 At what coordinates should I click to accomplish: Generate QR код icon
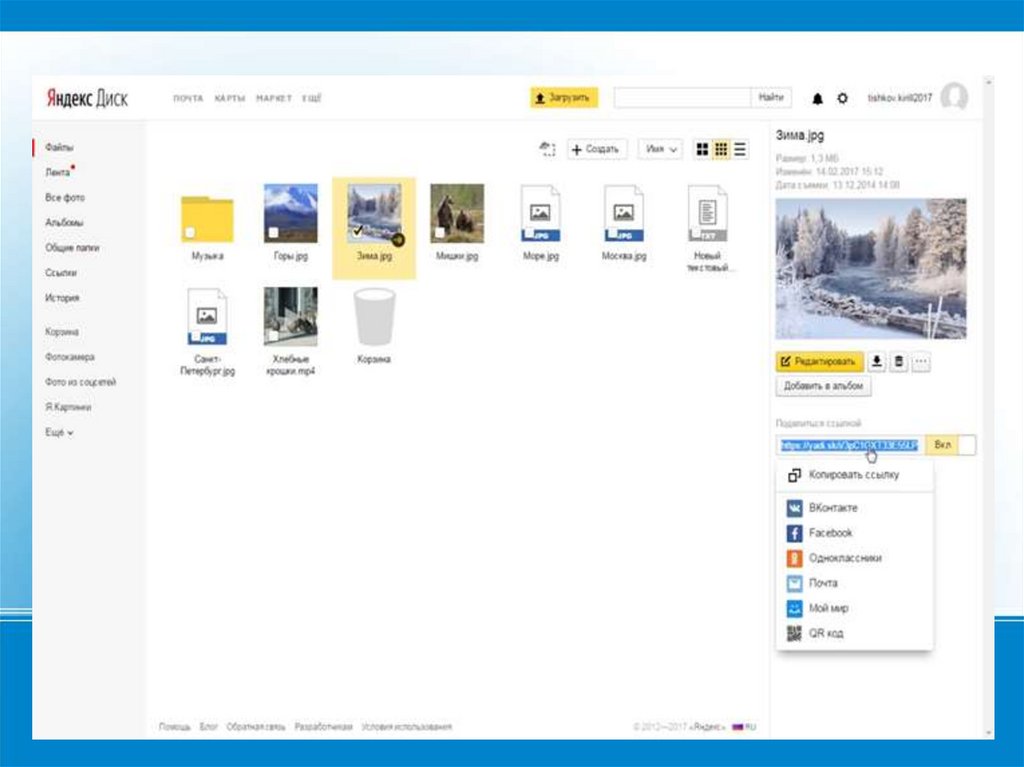coord(794,633)
